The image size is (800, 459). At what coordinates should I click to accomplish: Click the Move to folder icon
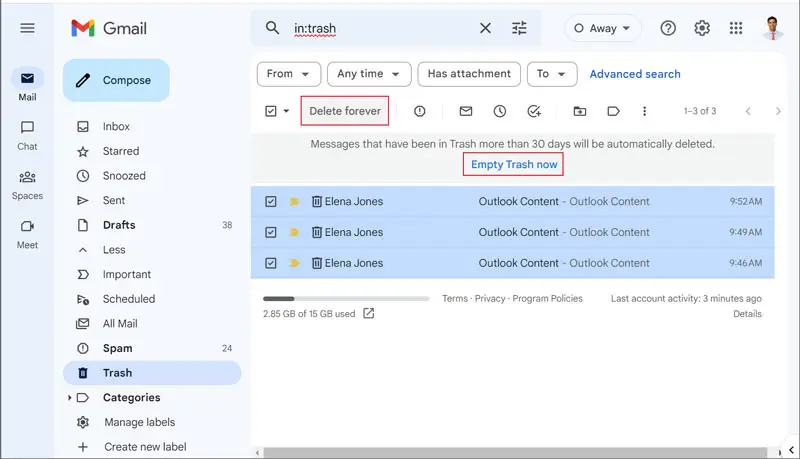point(580,111)
